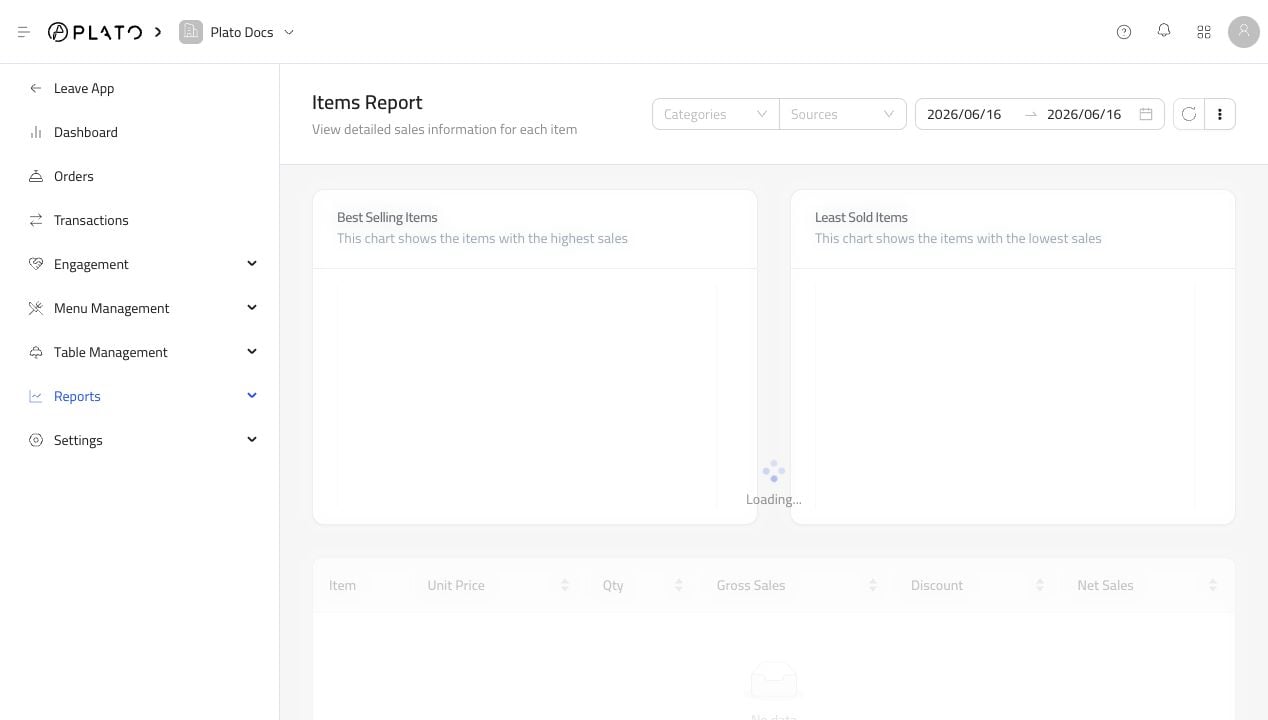Open the calendar date picker icon
The image size is (1268, 720).
[1146, 114]
